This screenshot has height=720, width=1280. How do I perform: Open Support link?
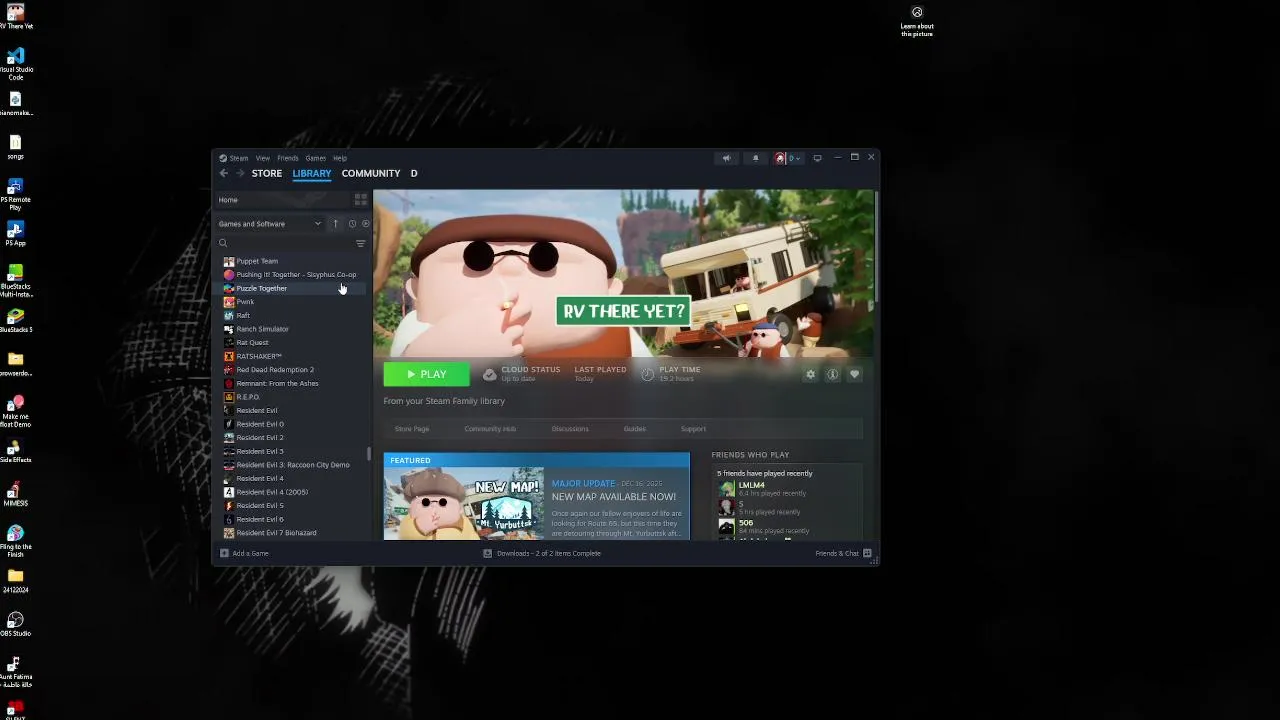[693, 429]
